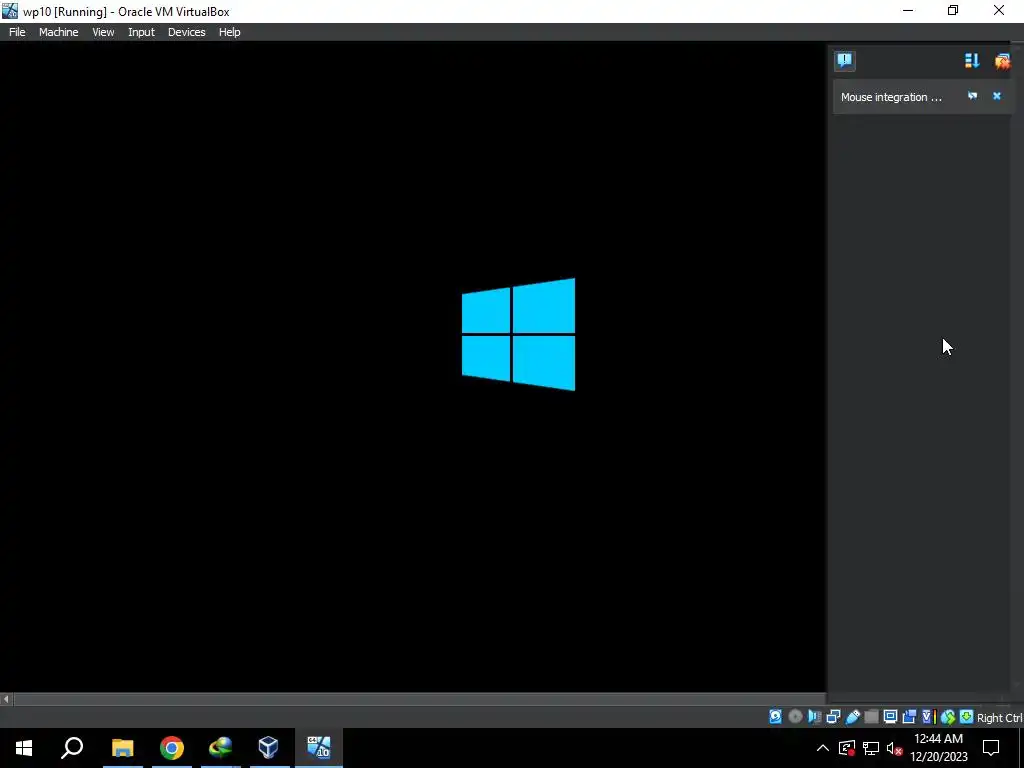Open the Machine menu

[x=58, y=32]
